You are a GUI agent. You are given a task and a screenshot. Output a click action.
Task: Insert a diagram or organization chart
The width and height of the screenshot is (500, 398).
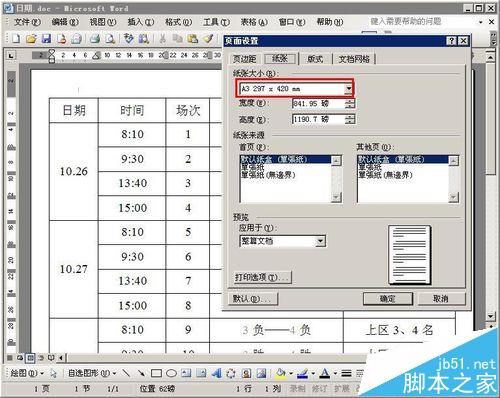pos(231,373)
